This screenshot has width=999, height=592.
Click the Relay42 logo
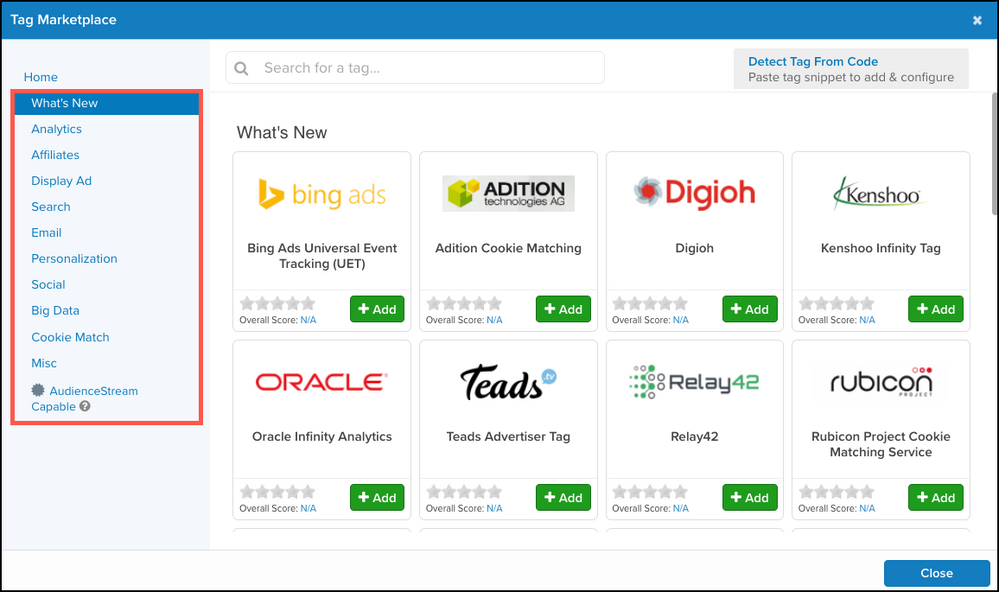pyautogui.click(x=694, y=381)
